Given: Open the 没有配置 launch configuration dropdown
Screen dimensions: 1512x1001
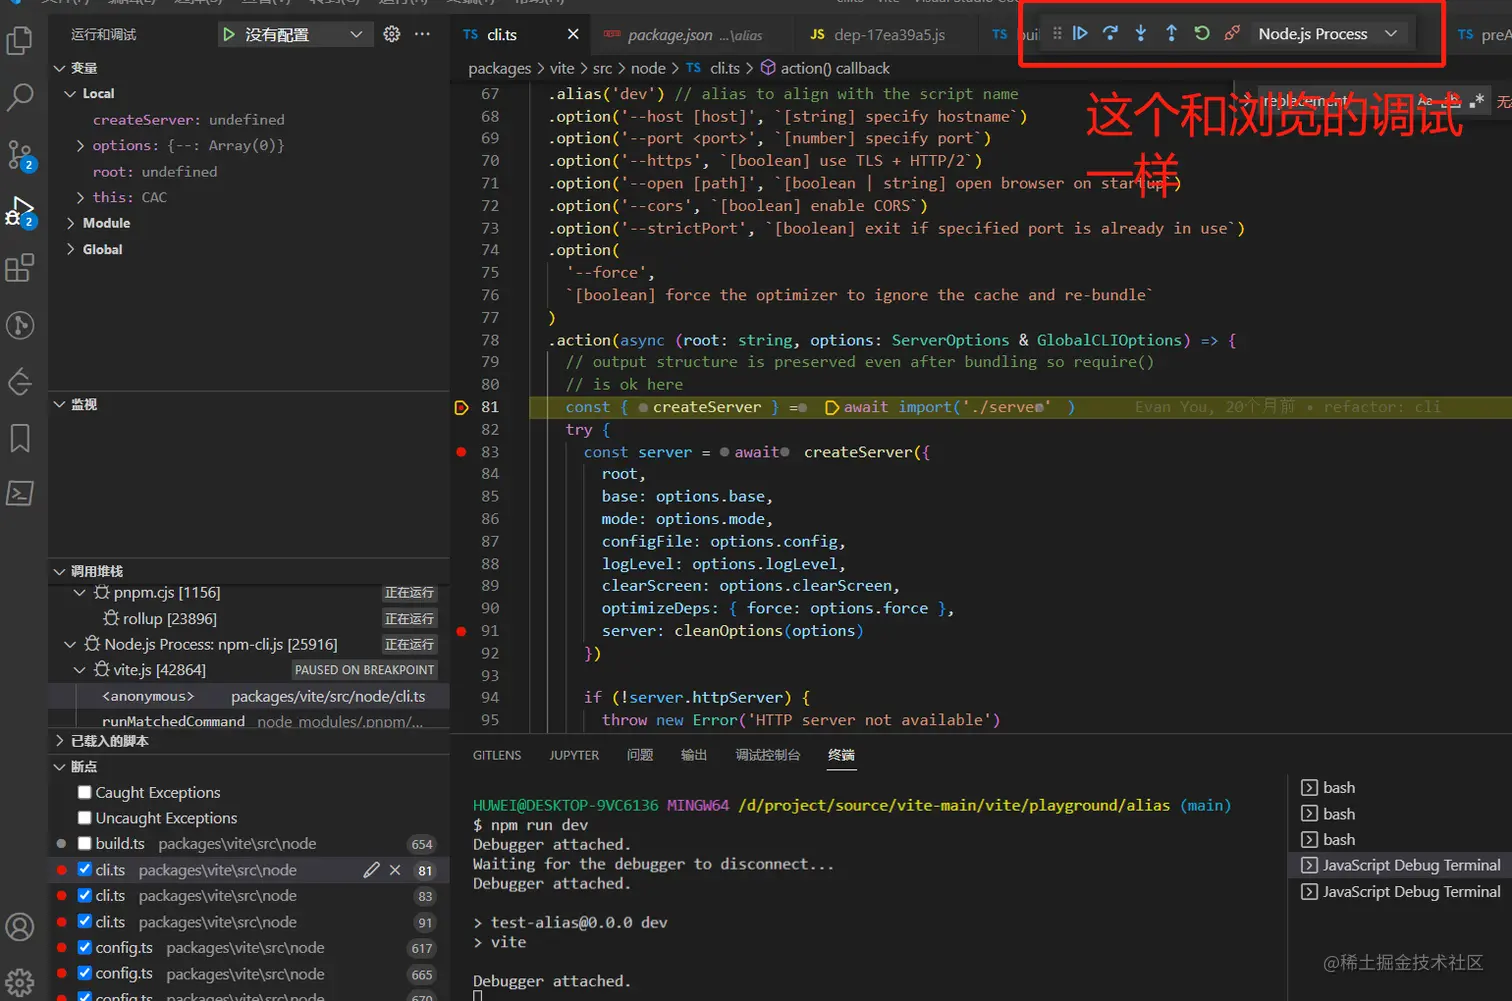Looking at the screenshot, I should 303,34.
